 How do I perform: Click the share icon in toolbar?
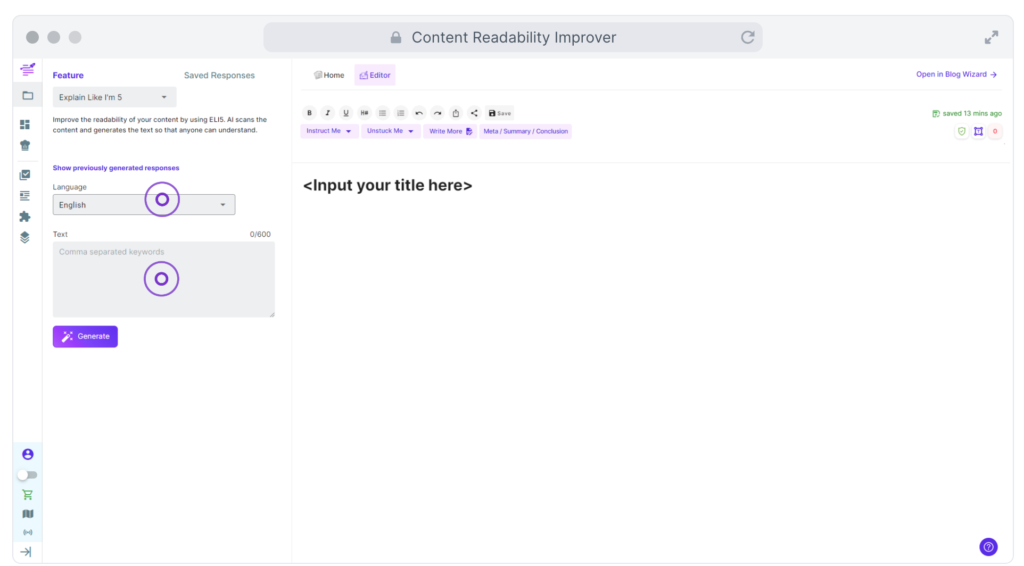coord(474,113)
